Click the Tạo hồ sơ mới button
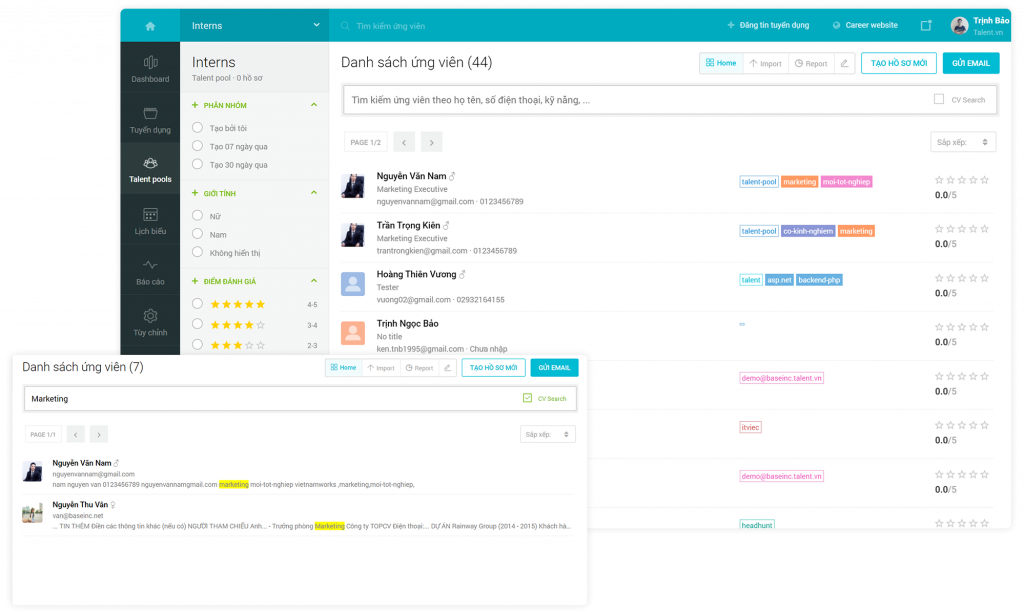The height and width of the screenshot is (613, 1024). pos(898,63)
